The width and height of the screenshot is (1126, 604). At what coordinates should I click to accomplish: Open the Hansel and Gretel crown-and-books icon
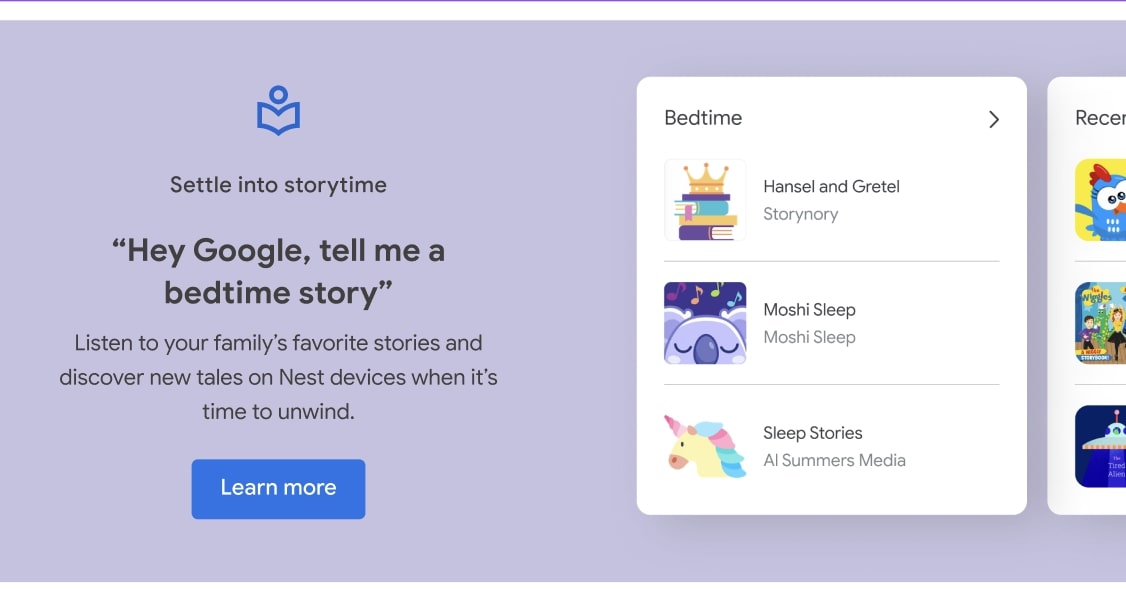pos(705,200)
